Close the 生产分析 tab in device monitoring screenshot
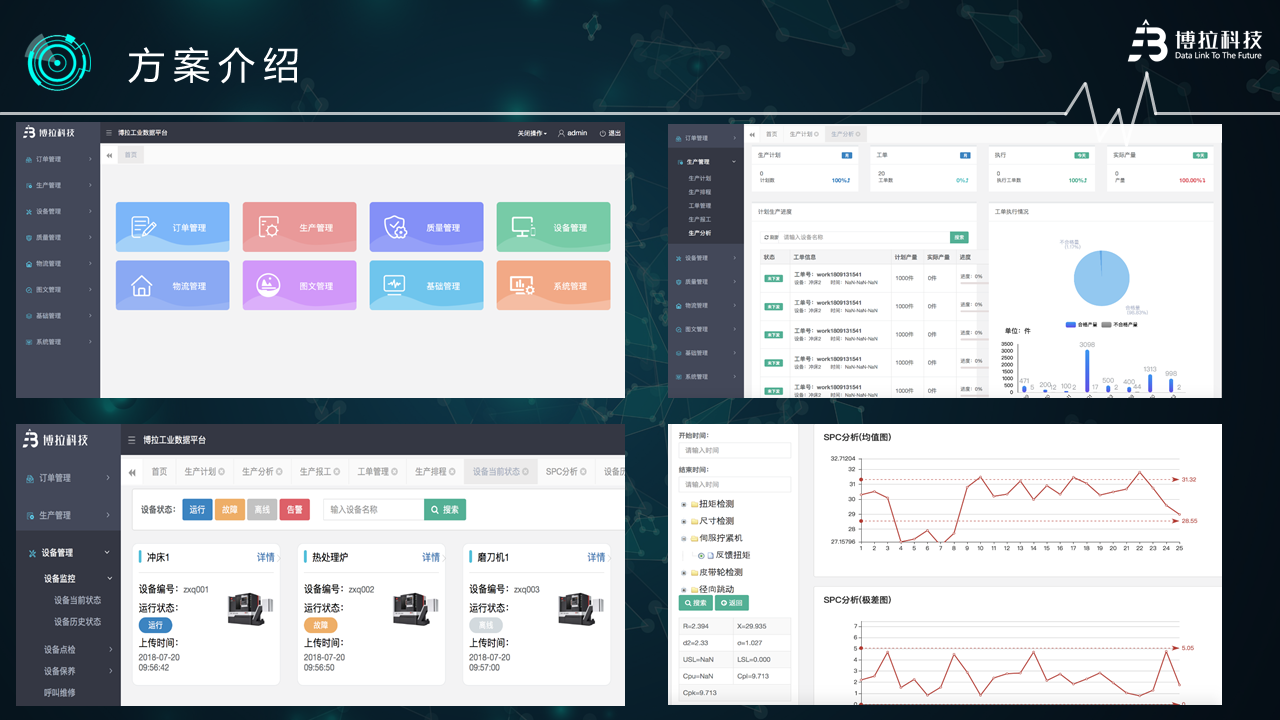 [281, 472]
